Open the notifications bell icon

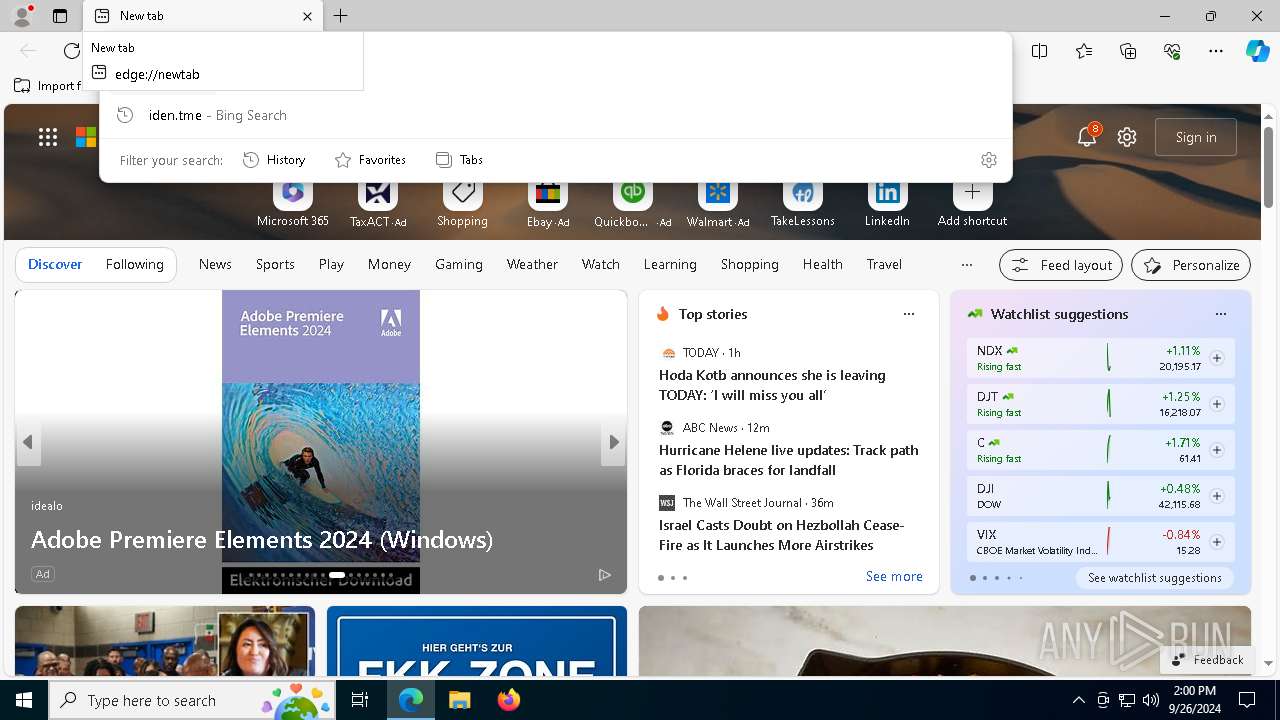(1087, 137)
